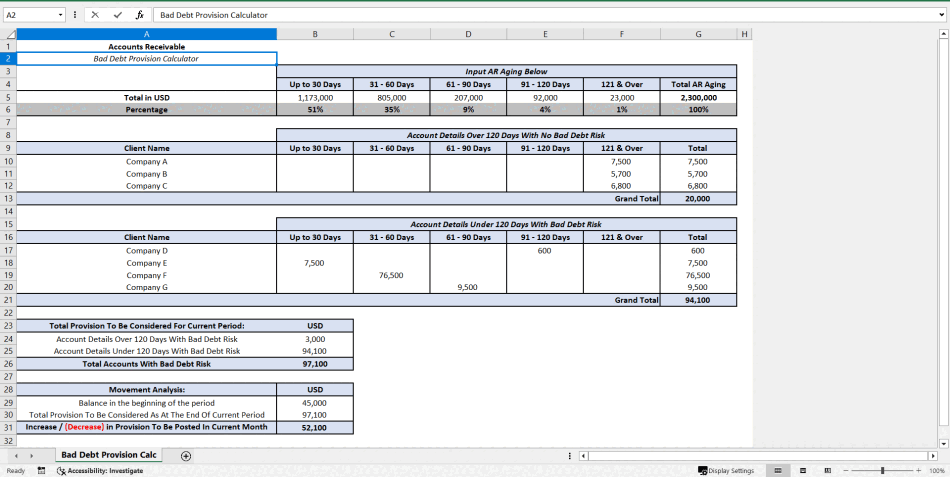This screenshot has height=478, width=950.
Task: Add a new sheet with plus icon
Action: [x=186, y=456]
